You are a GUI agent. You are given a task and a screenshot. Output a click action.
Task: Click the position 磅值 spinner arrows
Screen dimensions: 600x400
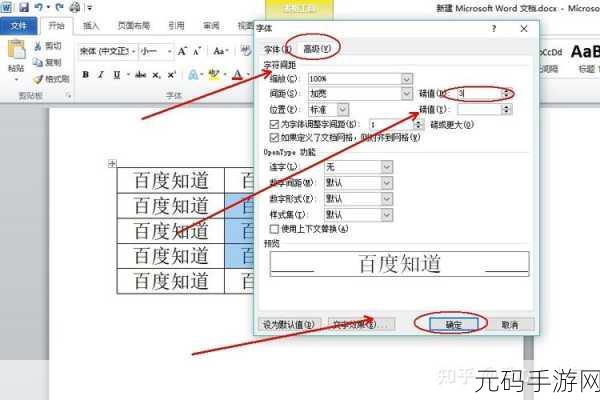[x=507, y=109]
